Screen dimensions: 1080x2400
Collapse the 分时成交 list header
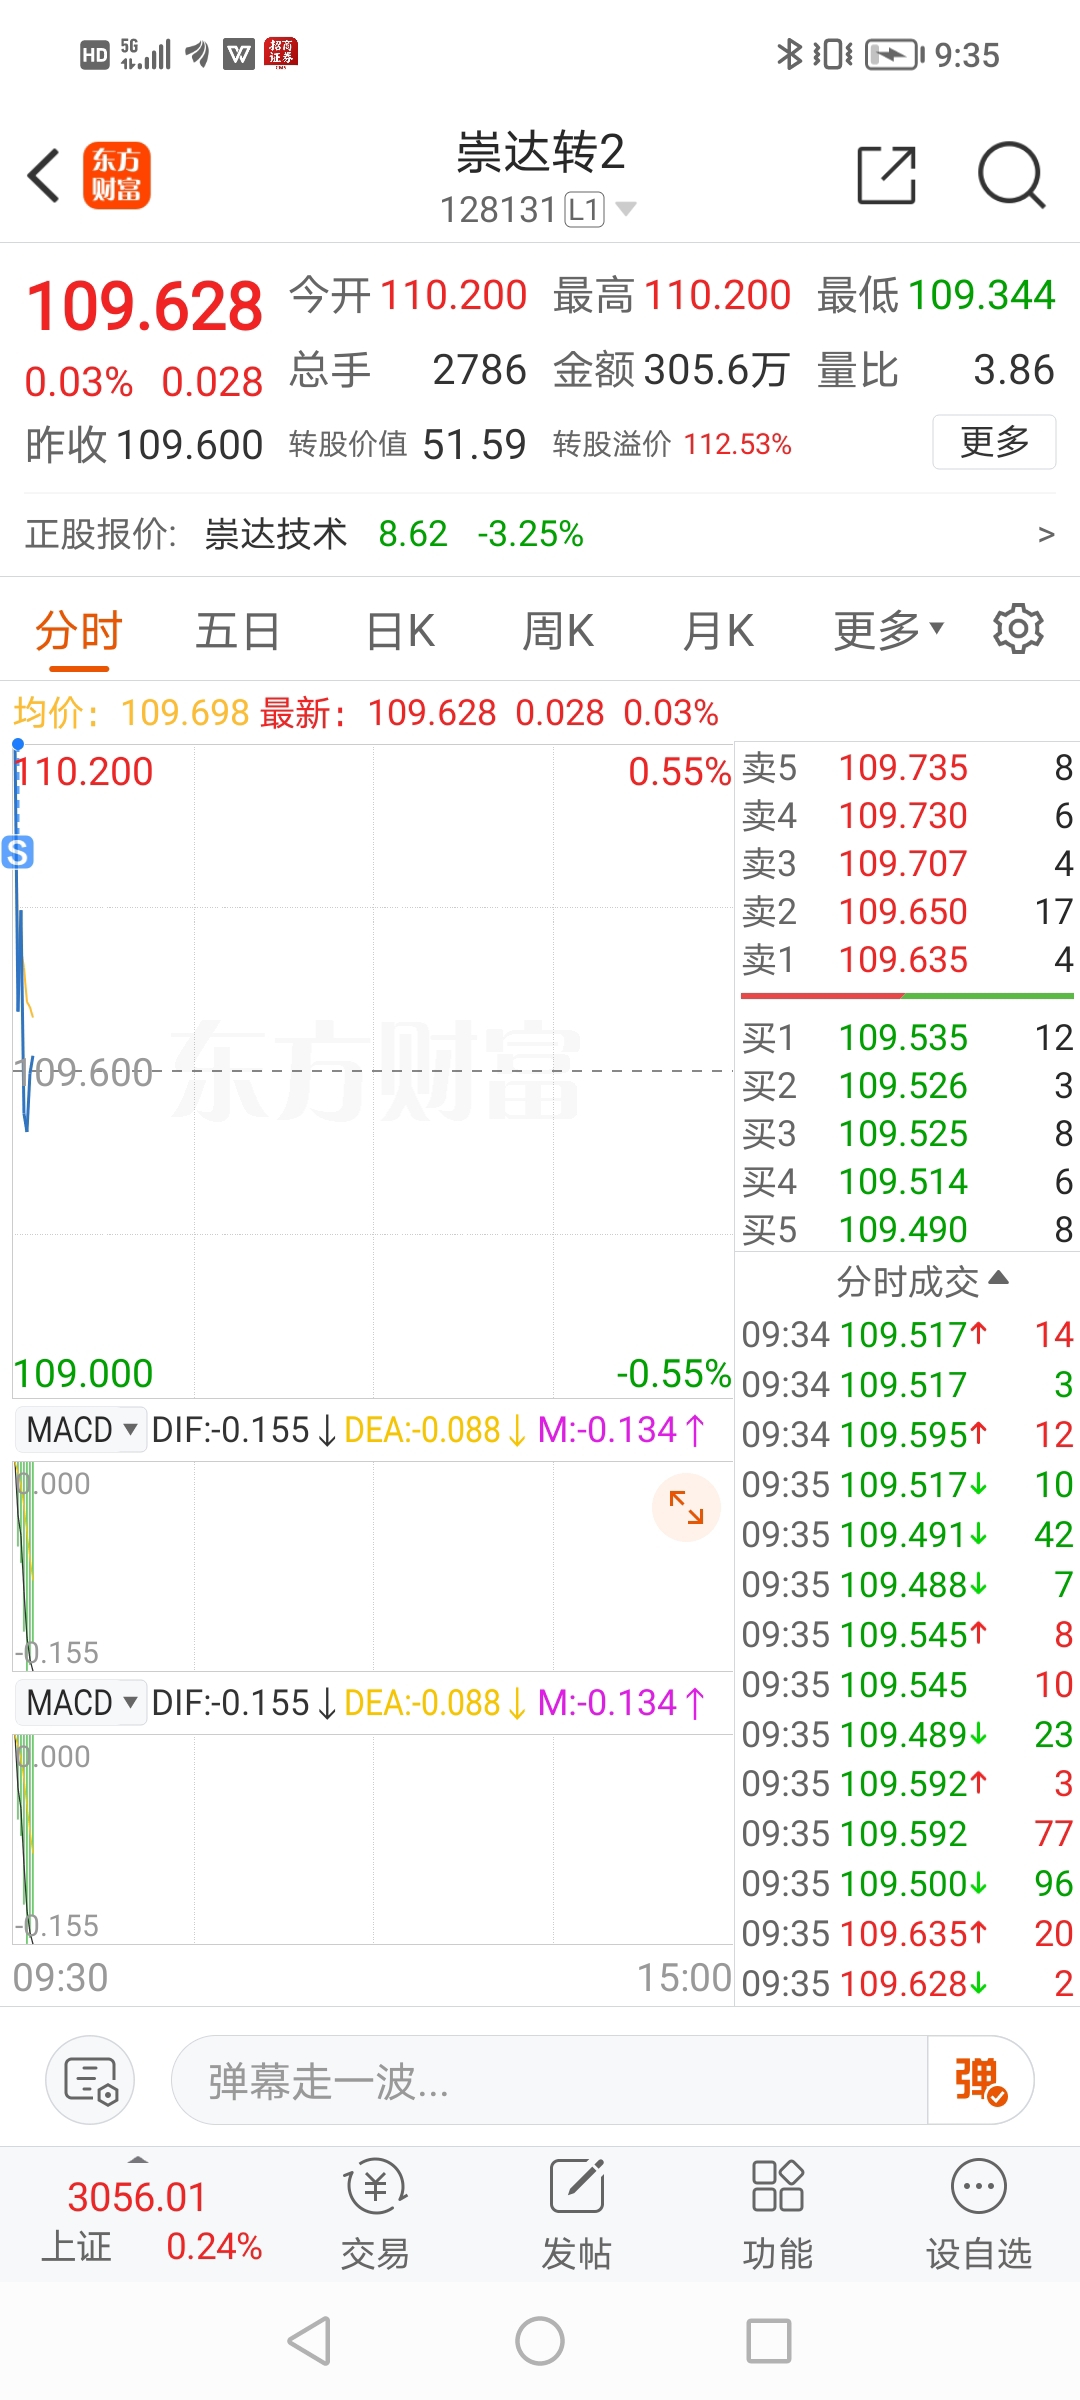tap(921, 1281)
